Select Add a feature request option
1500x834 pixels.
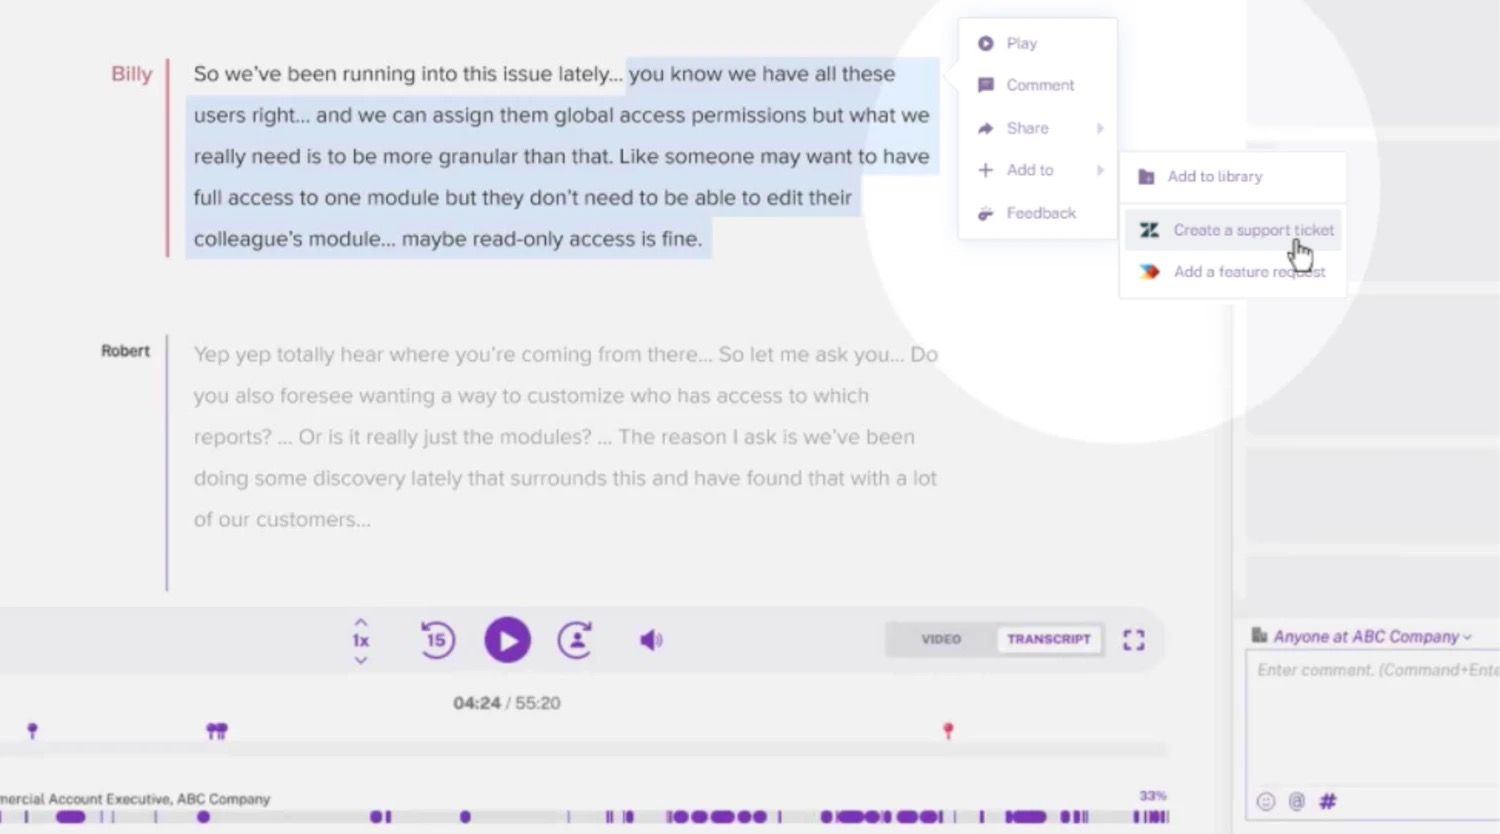[1248, 272]
